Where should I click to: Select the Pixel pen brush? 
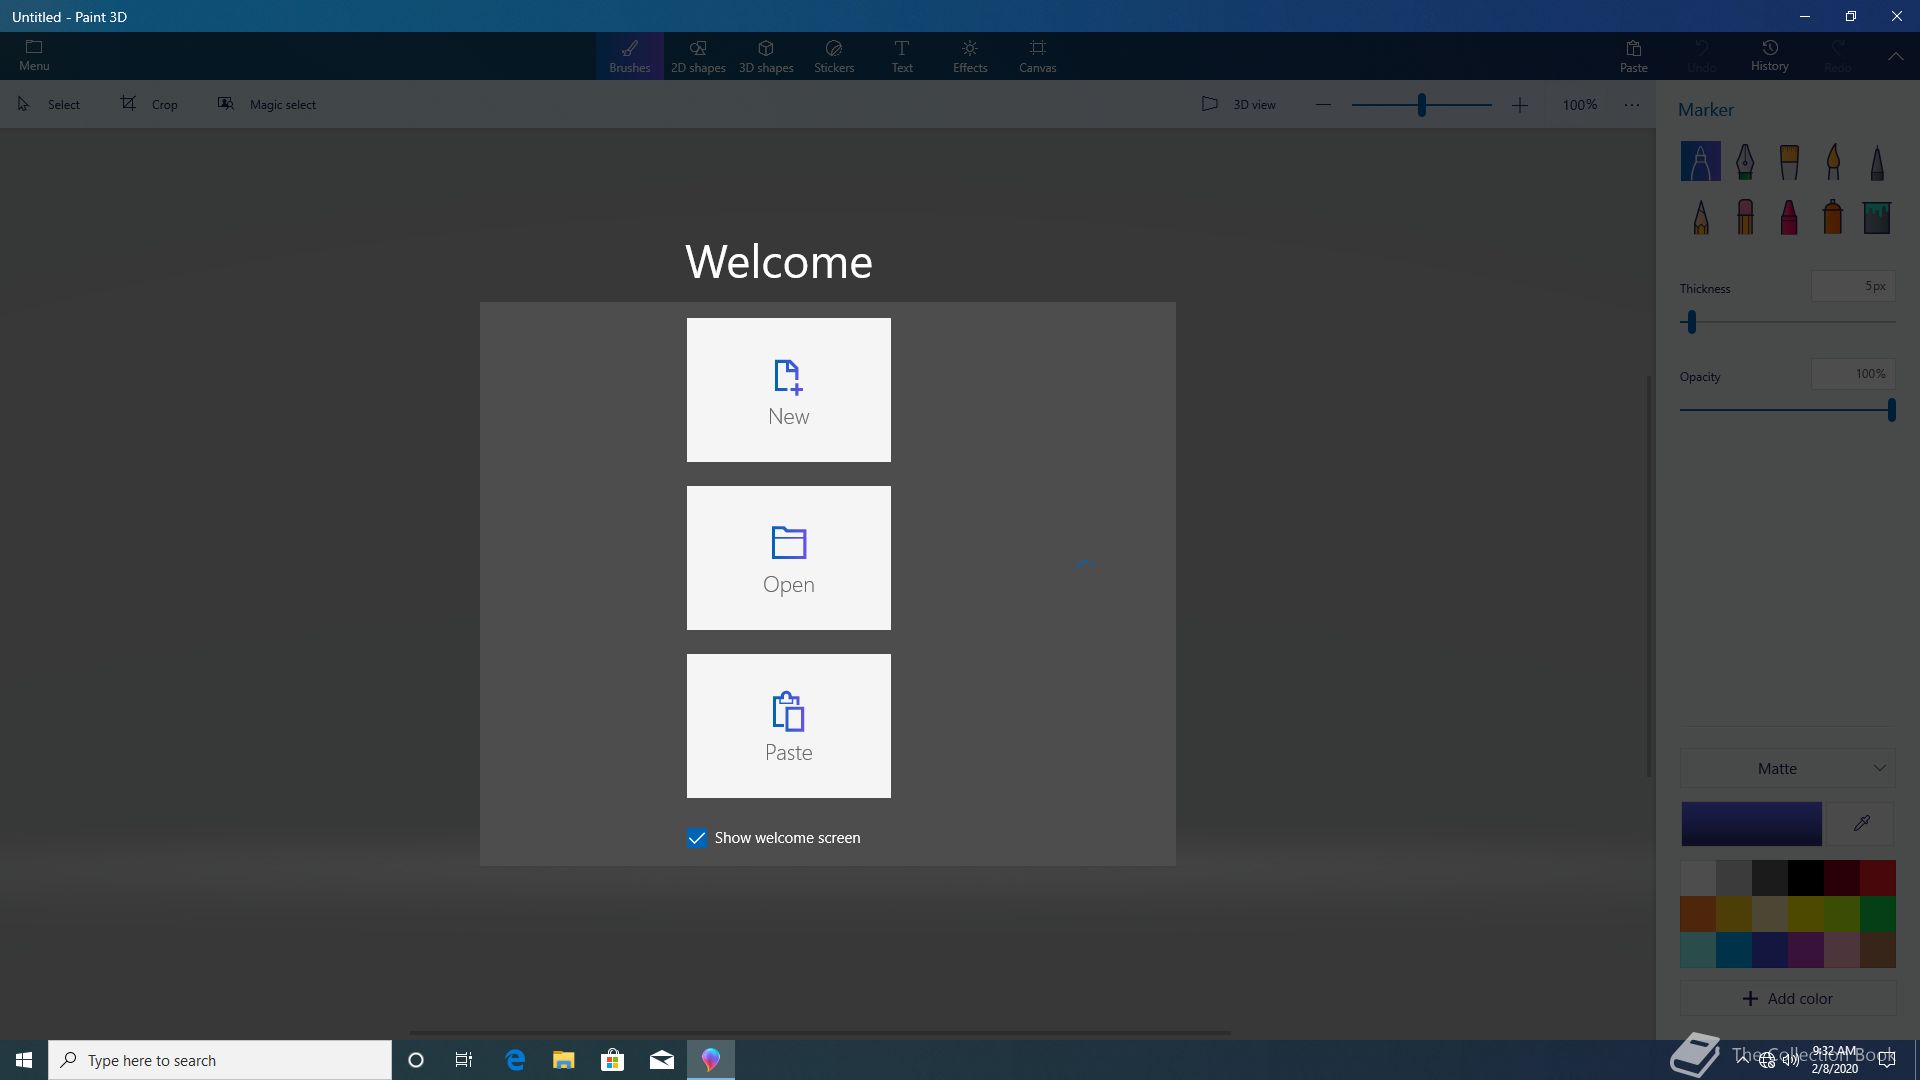1877,161
